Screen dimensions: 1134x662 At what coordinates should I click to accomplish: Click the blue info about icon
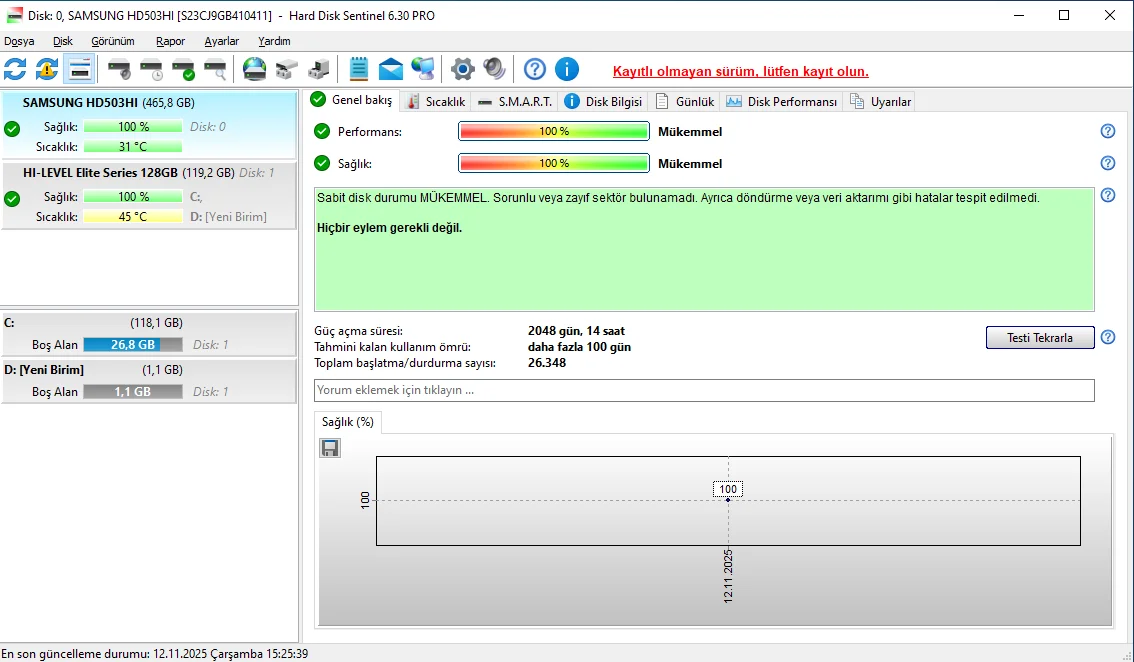(567, 69)
